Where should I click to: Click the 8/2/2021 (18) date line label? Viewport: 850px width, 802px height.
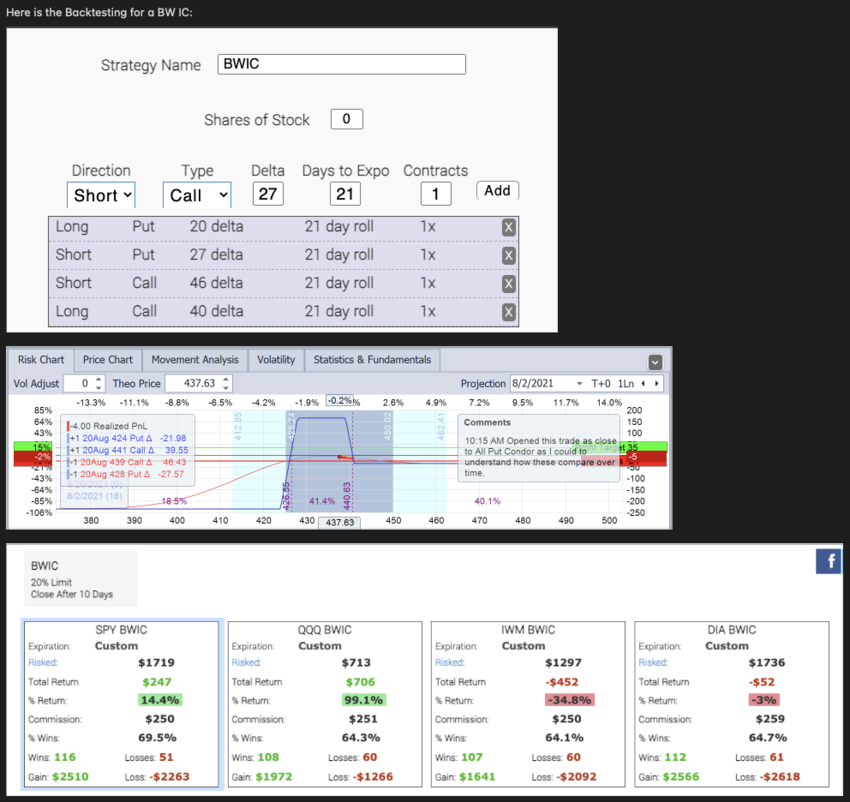coord(95,496)
